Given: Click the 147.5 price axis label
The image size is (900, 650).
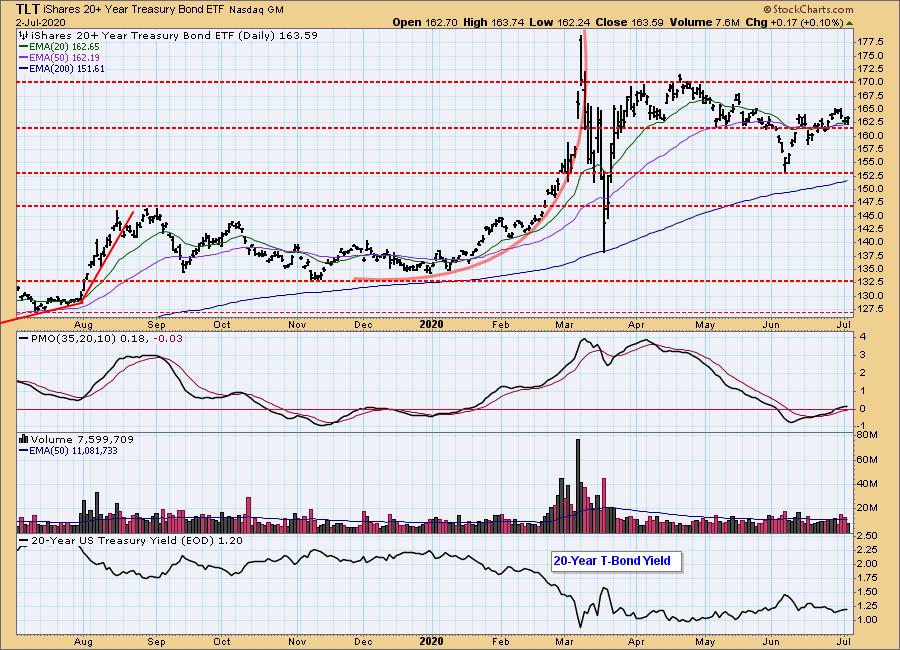Looking at the screenshot, I should pyautogui.click(x=871, y=202).
